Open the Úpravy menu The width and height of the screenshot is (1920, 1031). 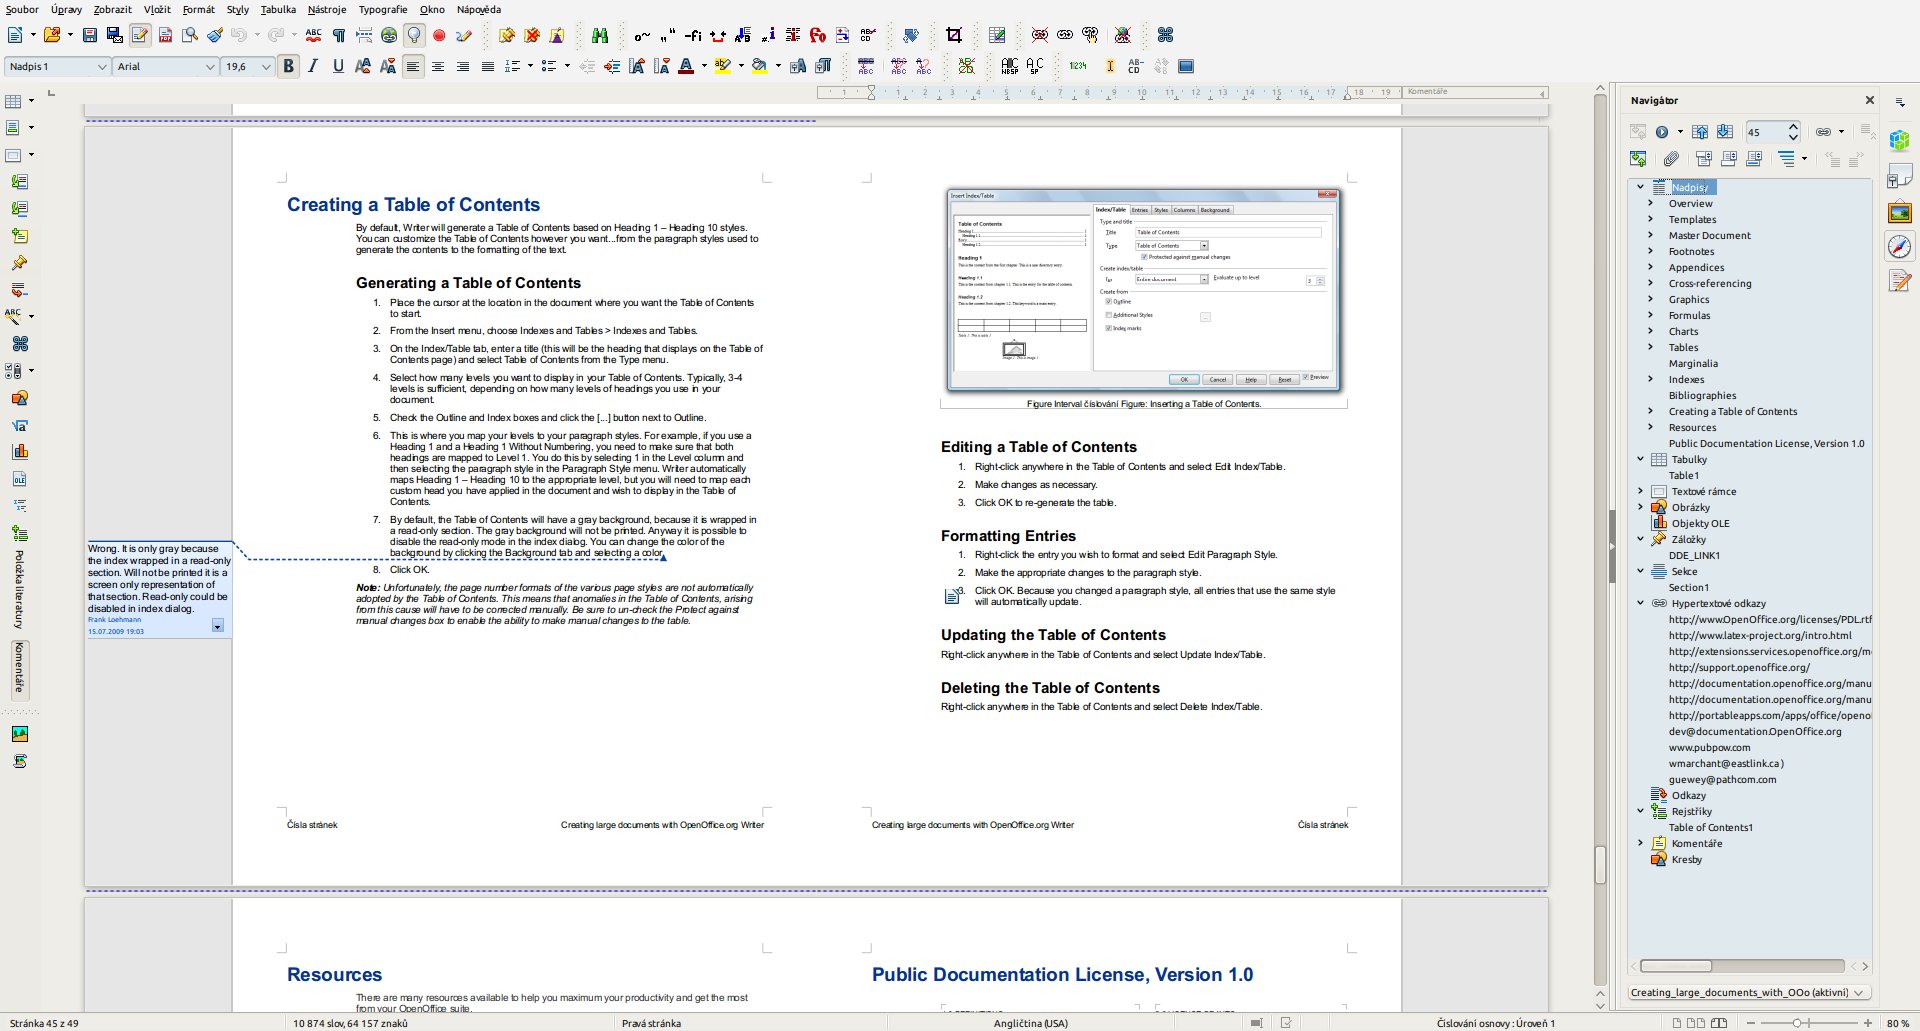click(x=67, y=9)
